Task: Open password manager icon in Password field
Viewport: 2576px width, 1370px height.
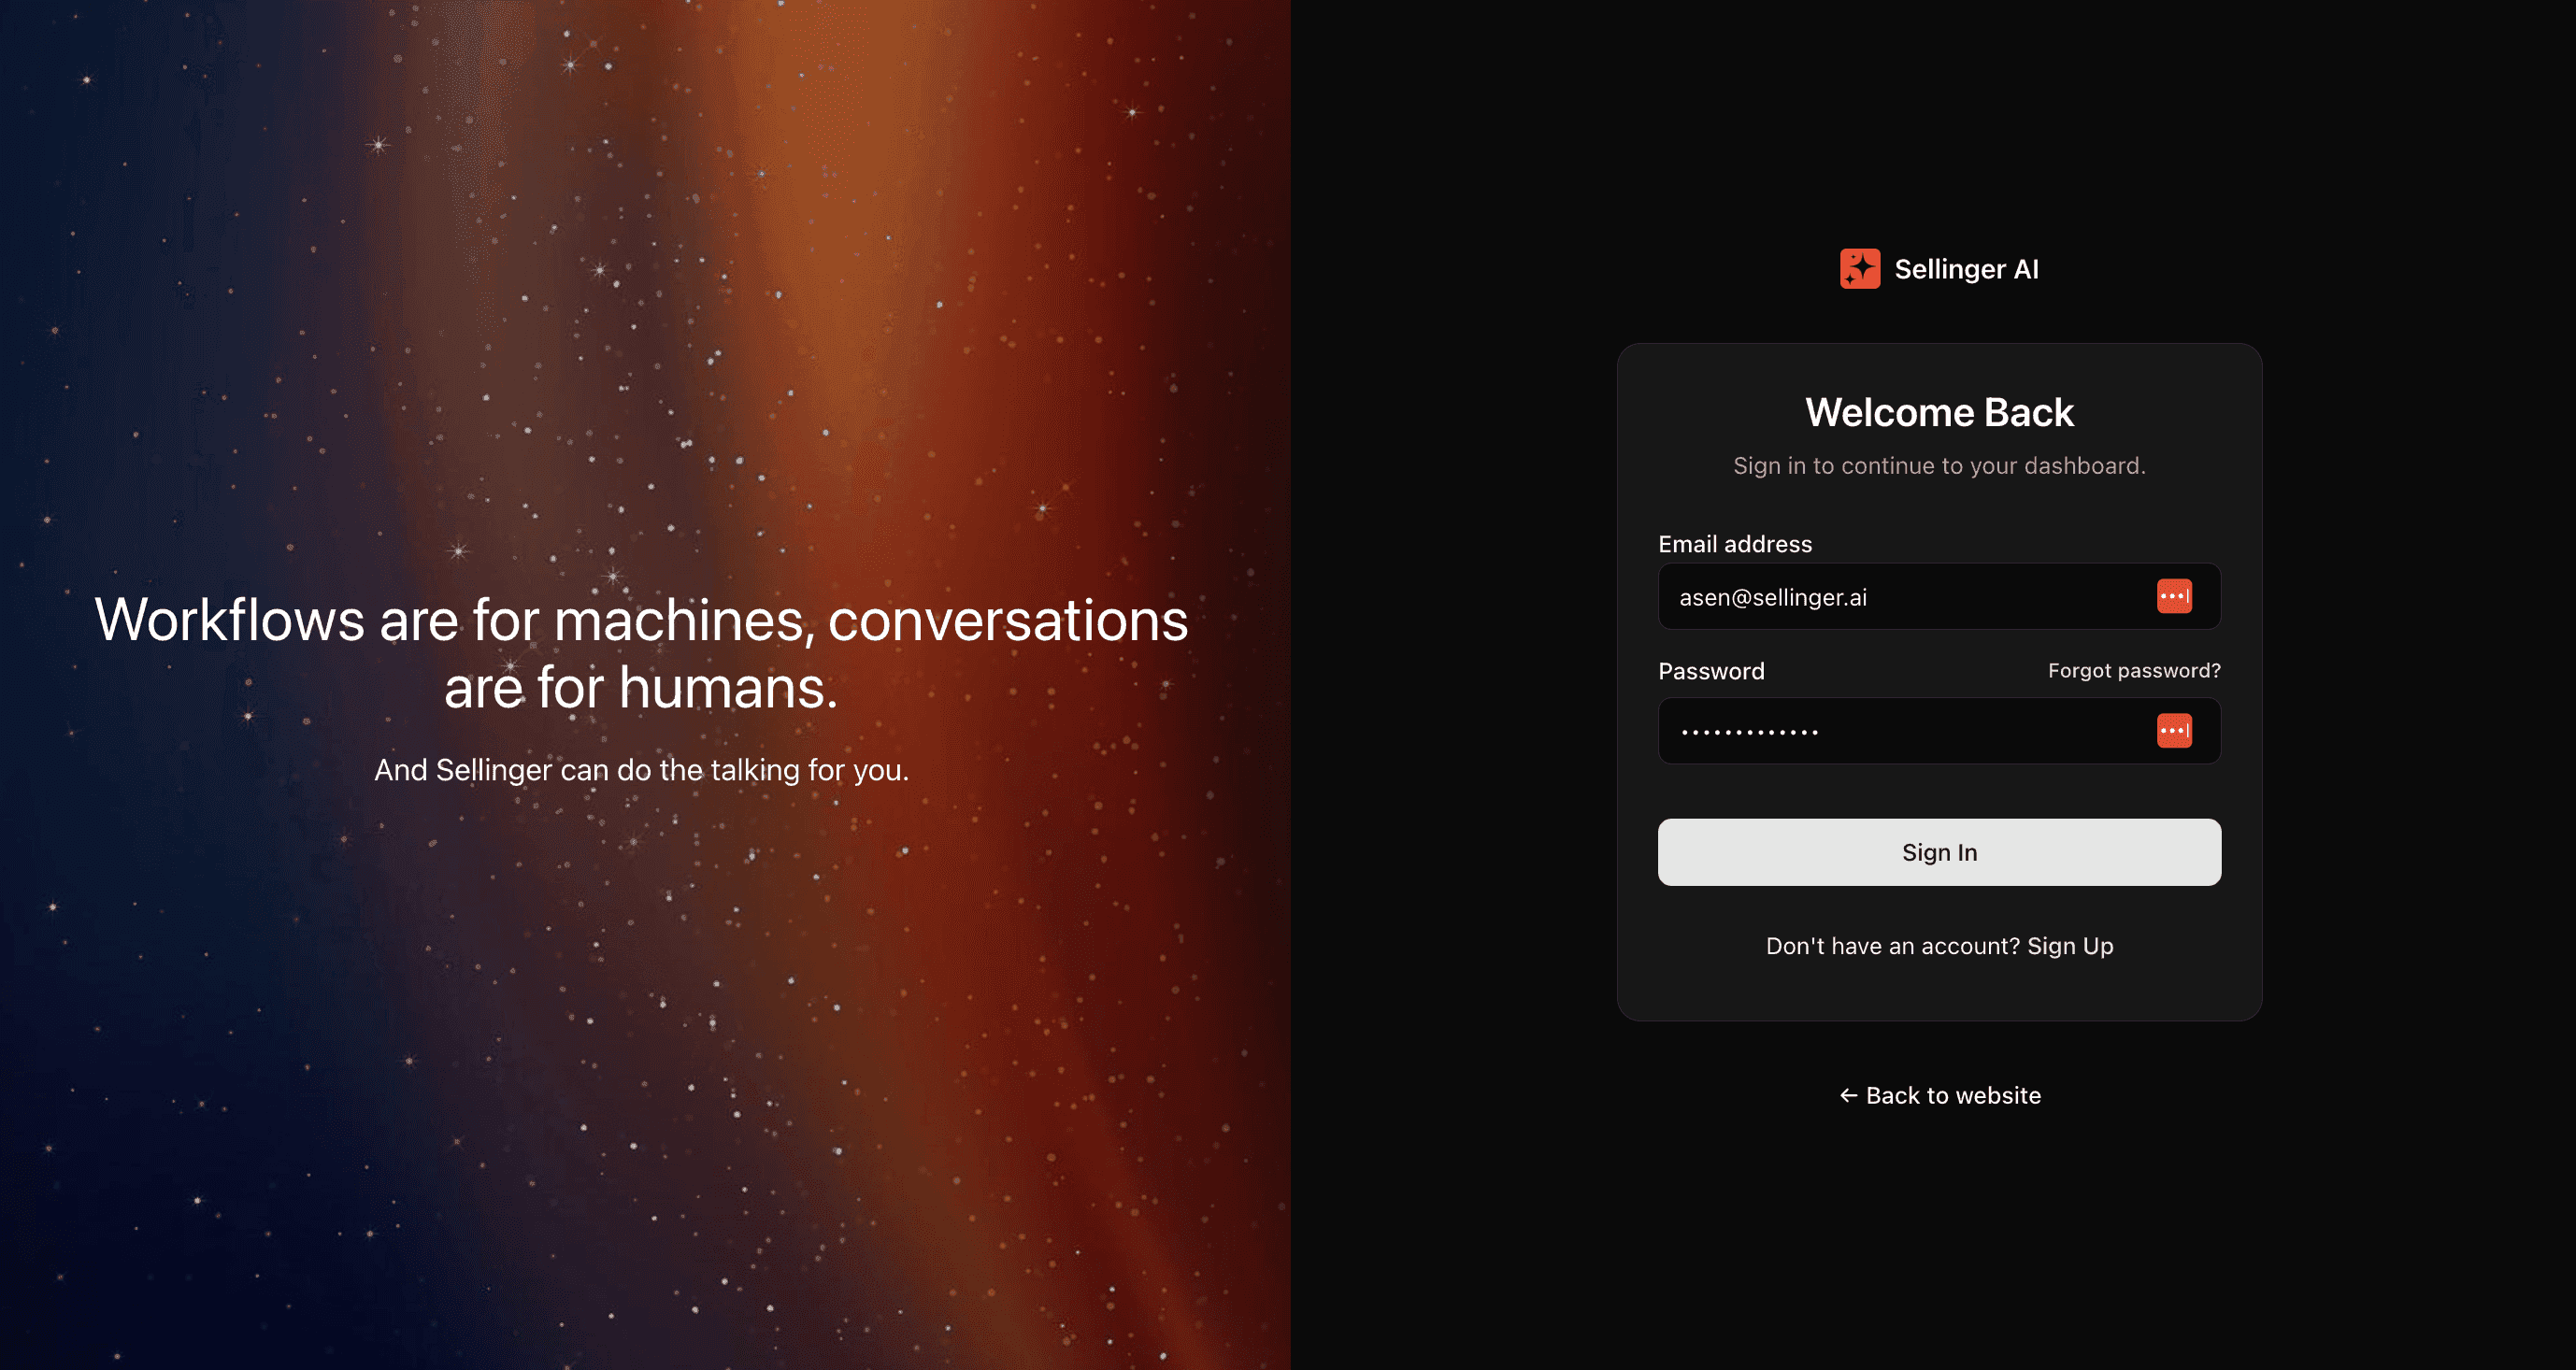Action: coord(2174,731)
